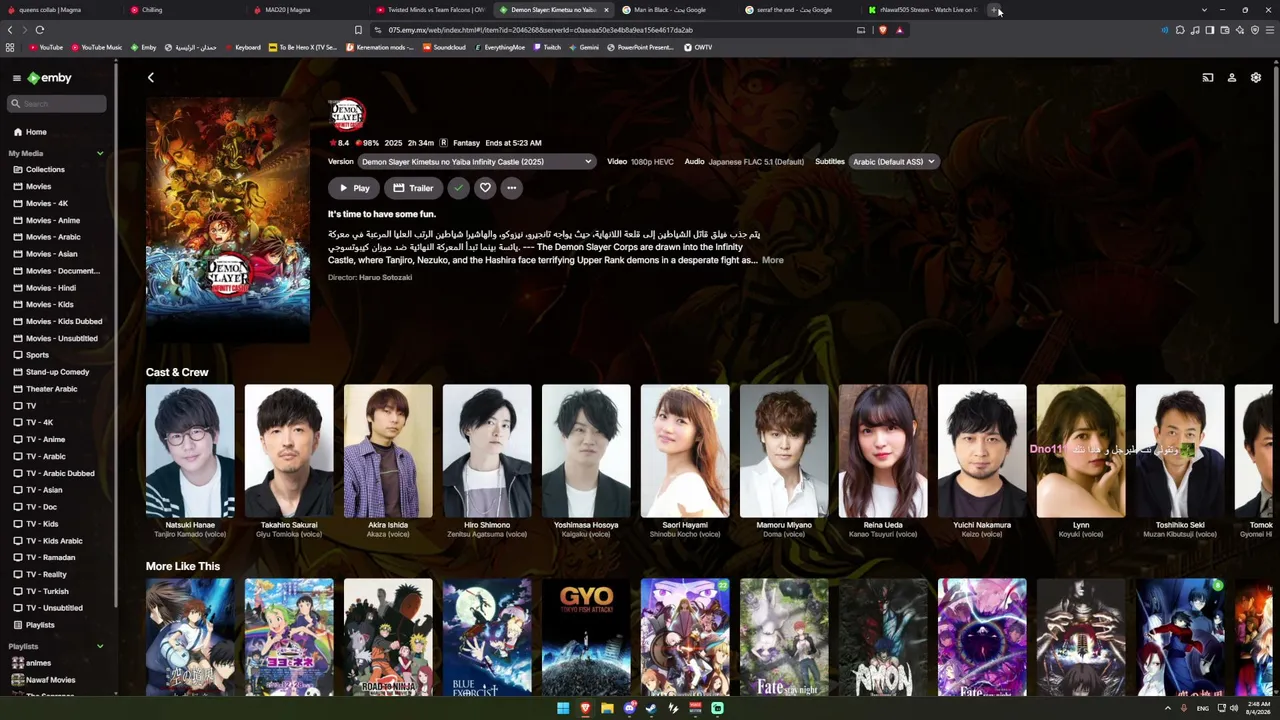
Task: Reload the page
Action: pos(40,30)
